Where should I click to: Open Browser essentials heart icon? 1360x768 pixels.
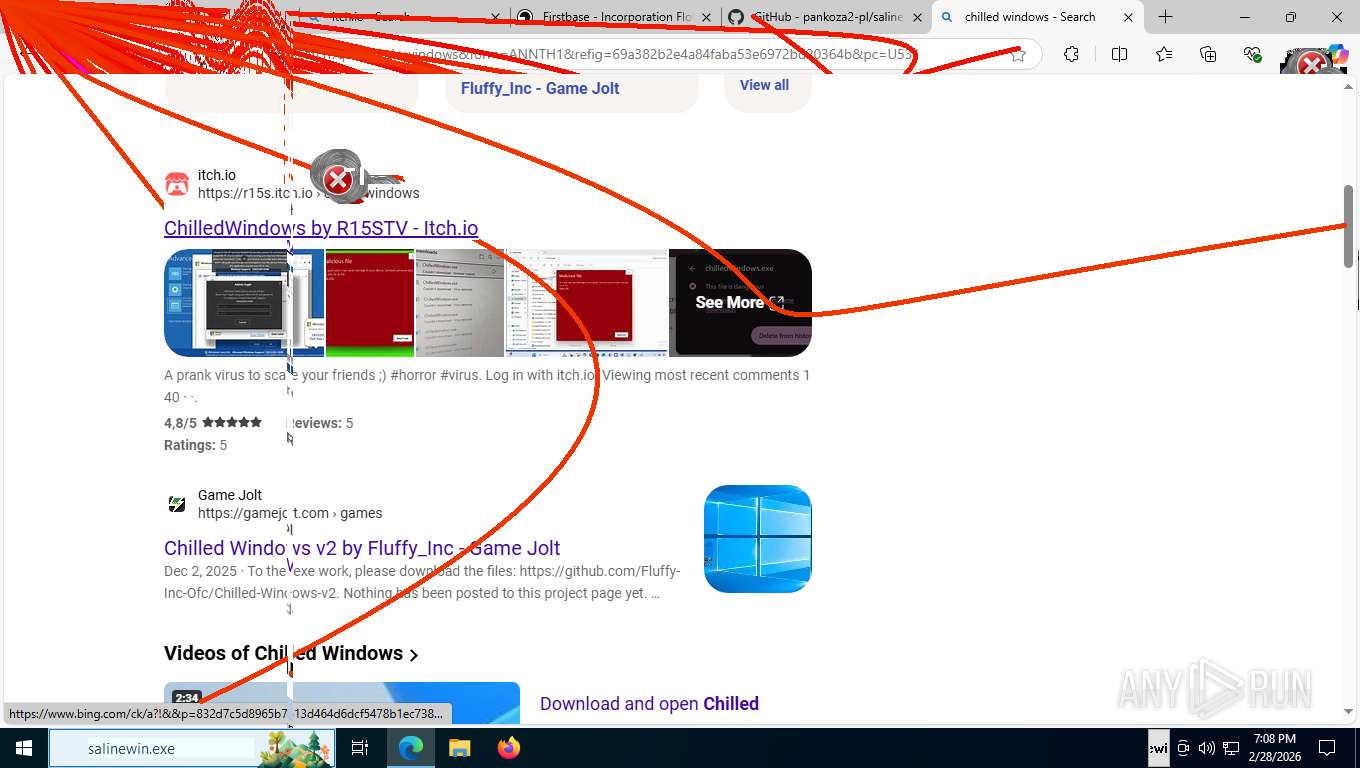tap(1252, 55)
